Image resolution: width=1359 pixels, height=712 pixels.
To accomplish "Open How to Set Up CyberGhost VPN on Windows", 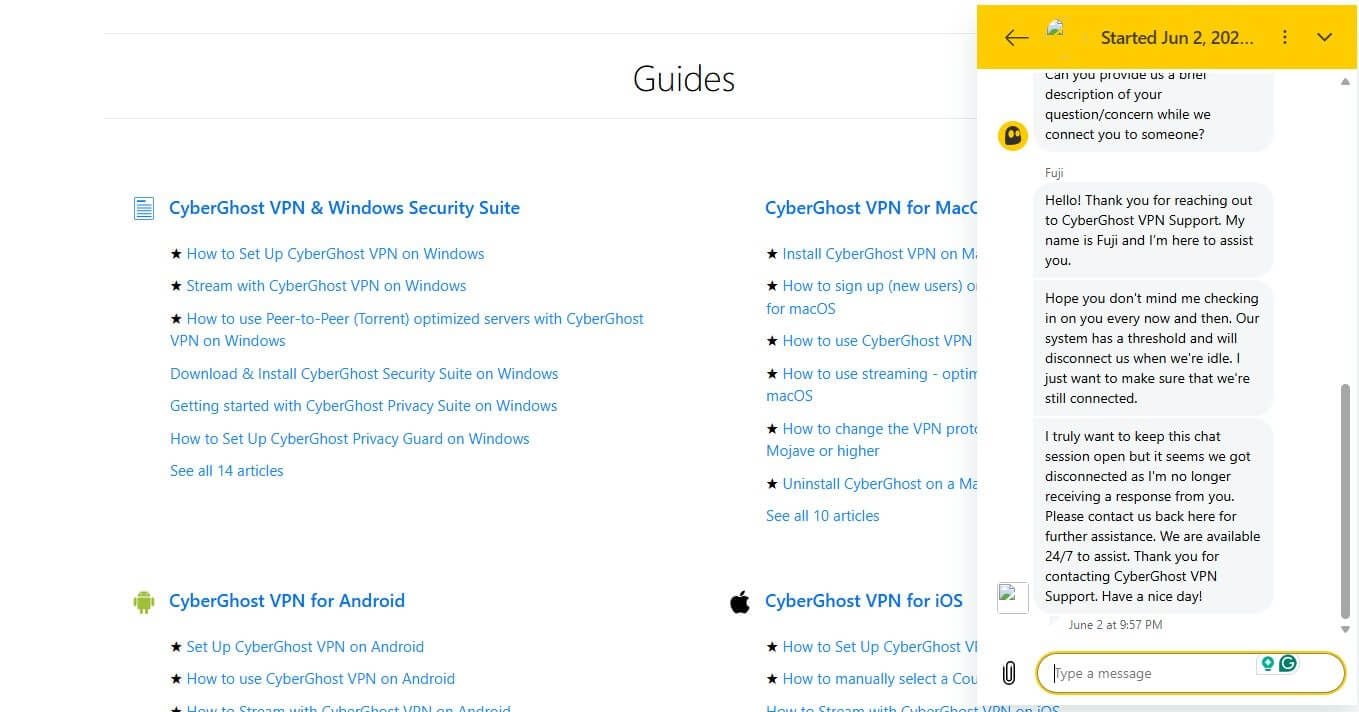I will click(334, 253).
